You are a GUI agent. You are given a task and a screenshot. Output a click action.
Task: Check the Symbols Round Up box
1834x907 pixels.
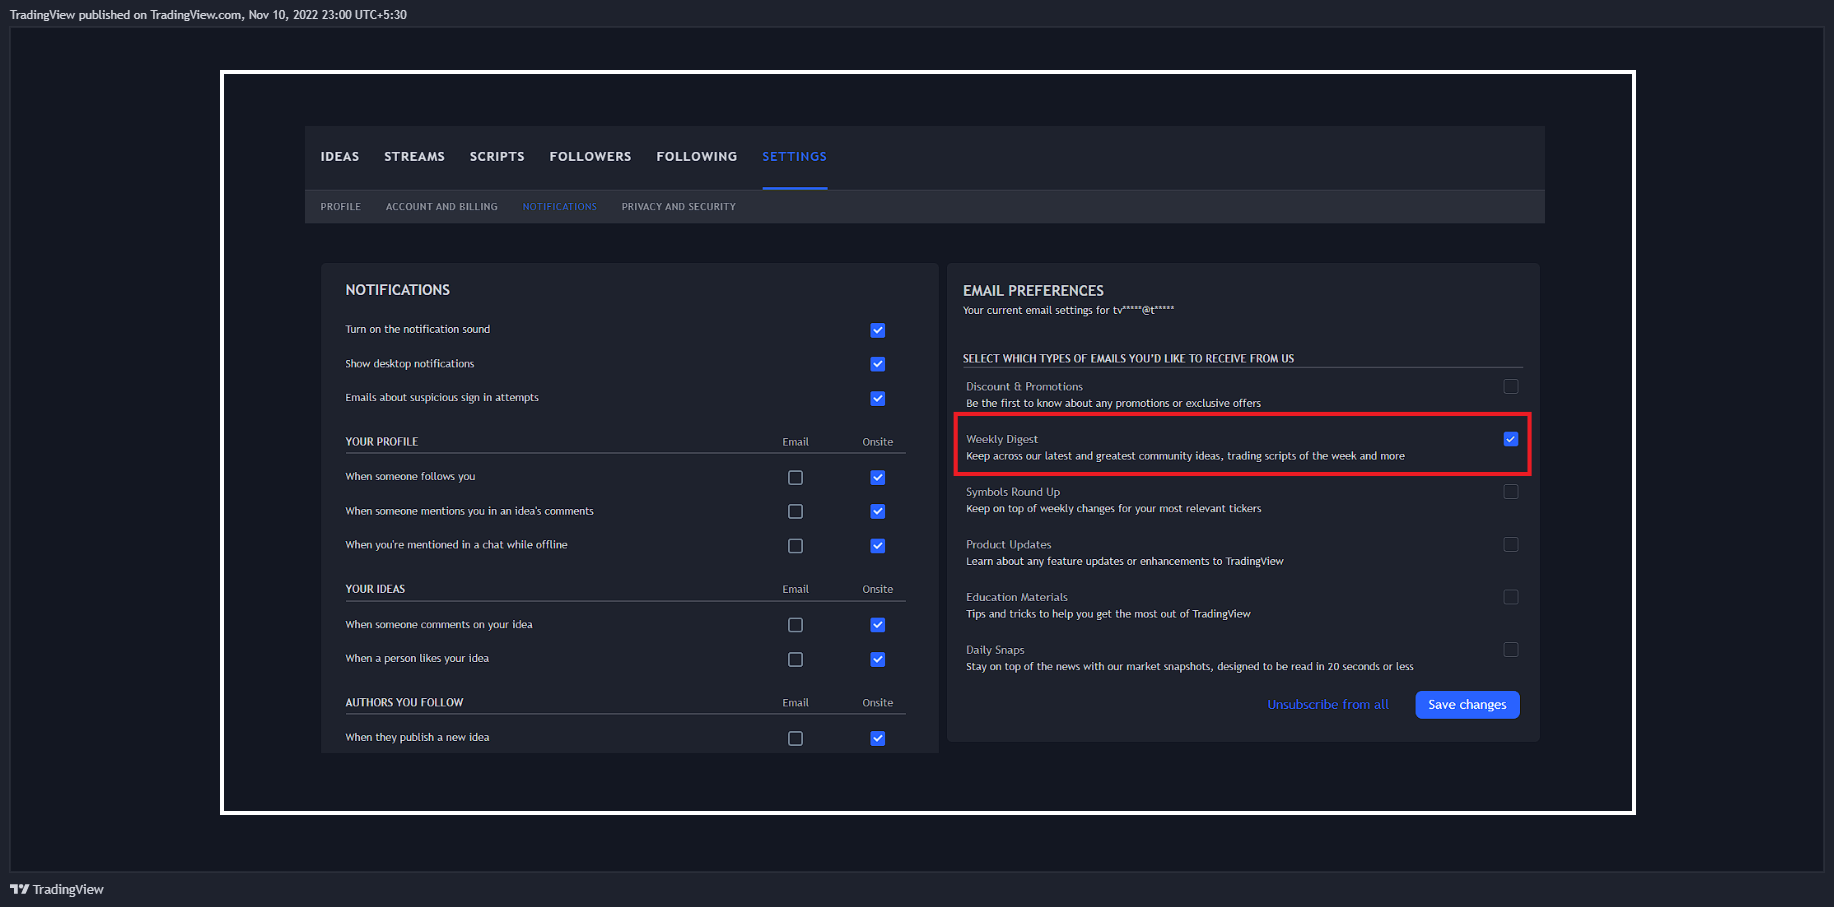coord(1510,492)
